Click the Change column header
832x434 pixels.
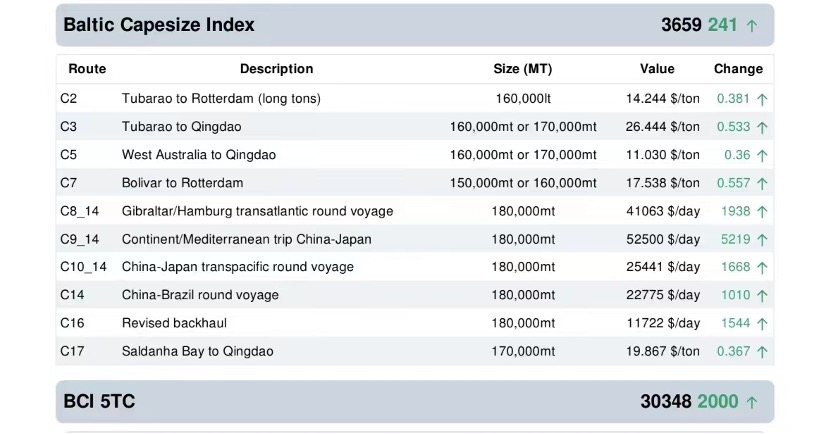[738, 69]
